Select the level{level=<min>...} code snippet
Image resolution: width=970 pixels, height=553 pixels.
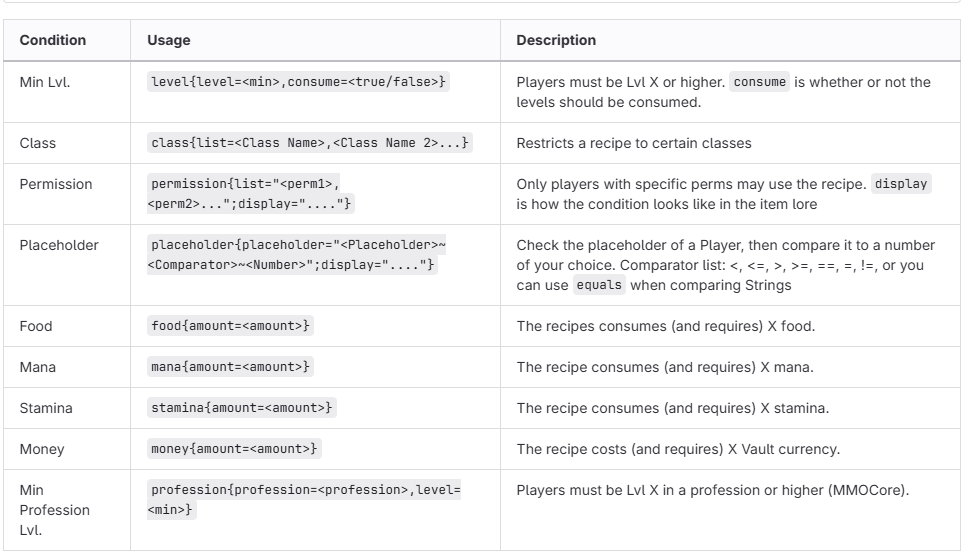tap(298, 83)
